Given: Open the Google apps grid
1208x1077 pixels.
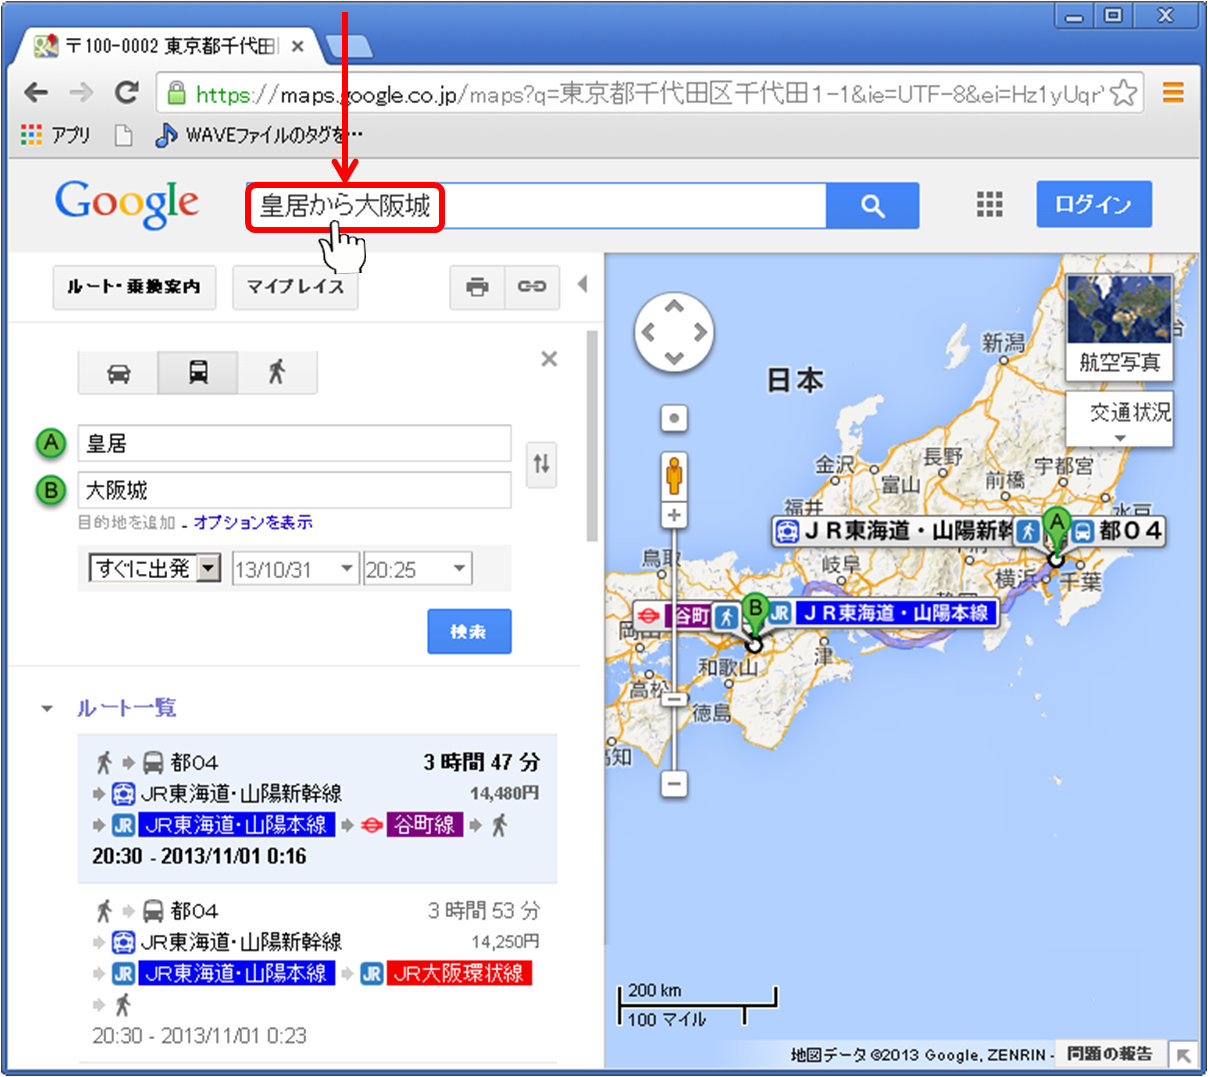Looking at the screenshot, I should pos(989,205).
